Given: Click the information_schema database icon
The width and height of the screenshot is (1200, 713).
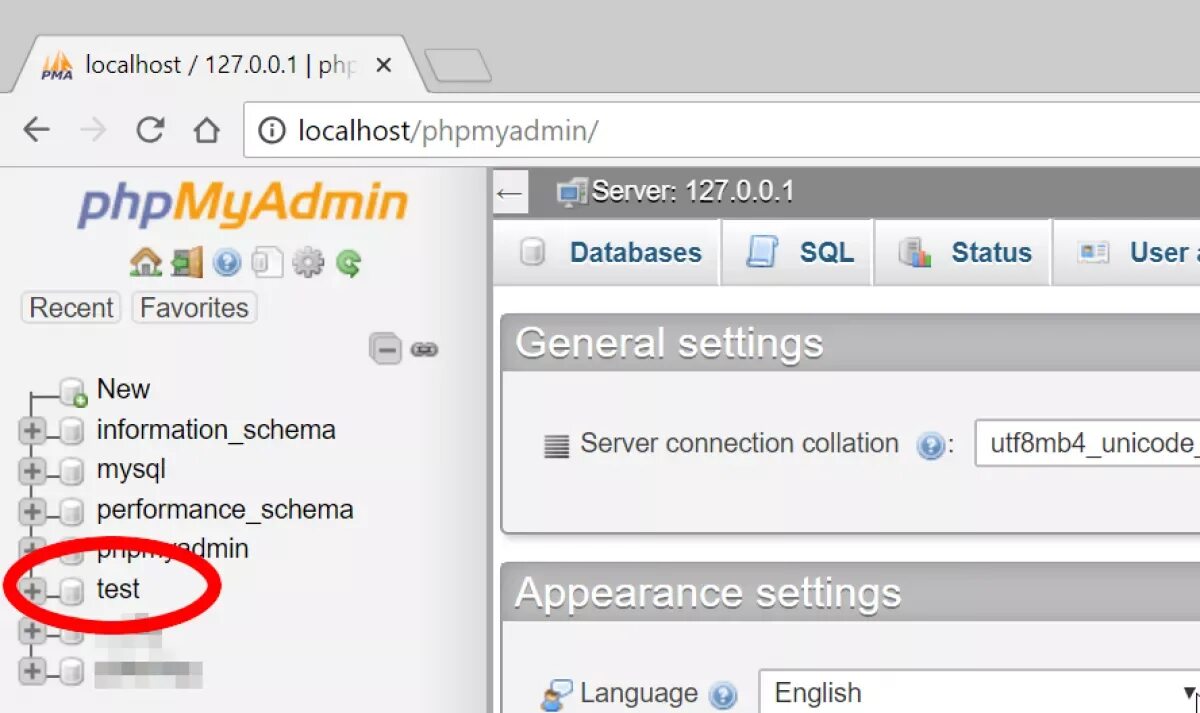Looking at the screenshot, I should coord(71,431).
